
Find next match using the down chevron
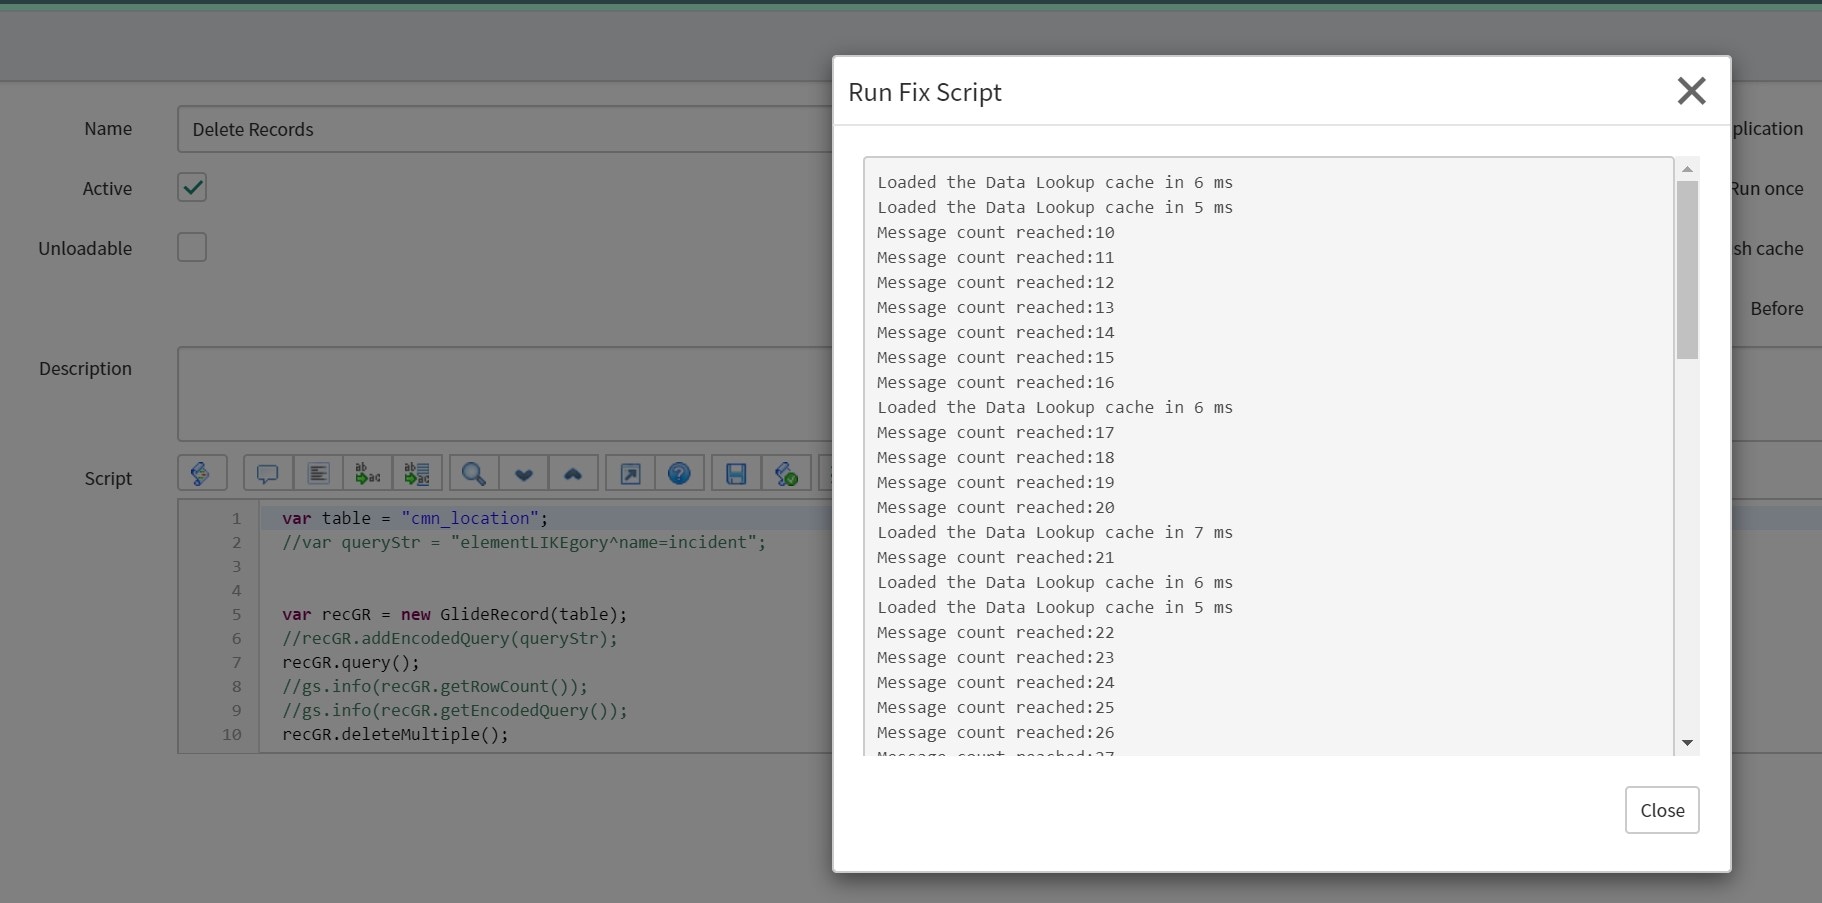(x=523, y=472)
